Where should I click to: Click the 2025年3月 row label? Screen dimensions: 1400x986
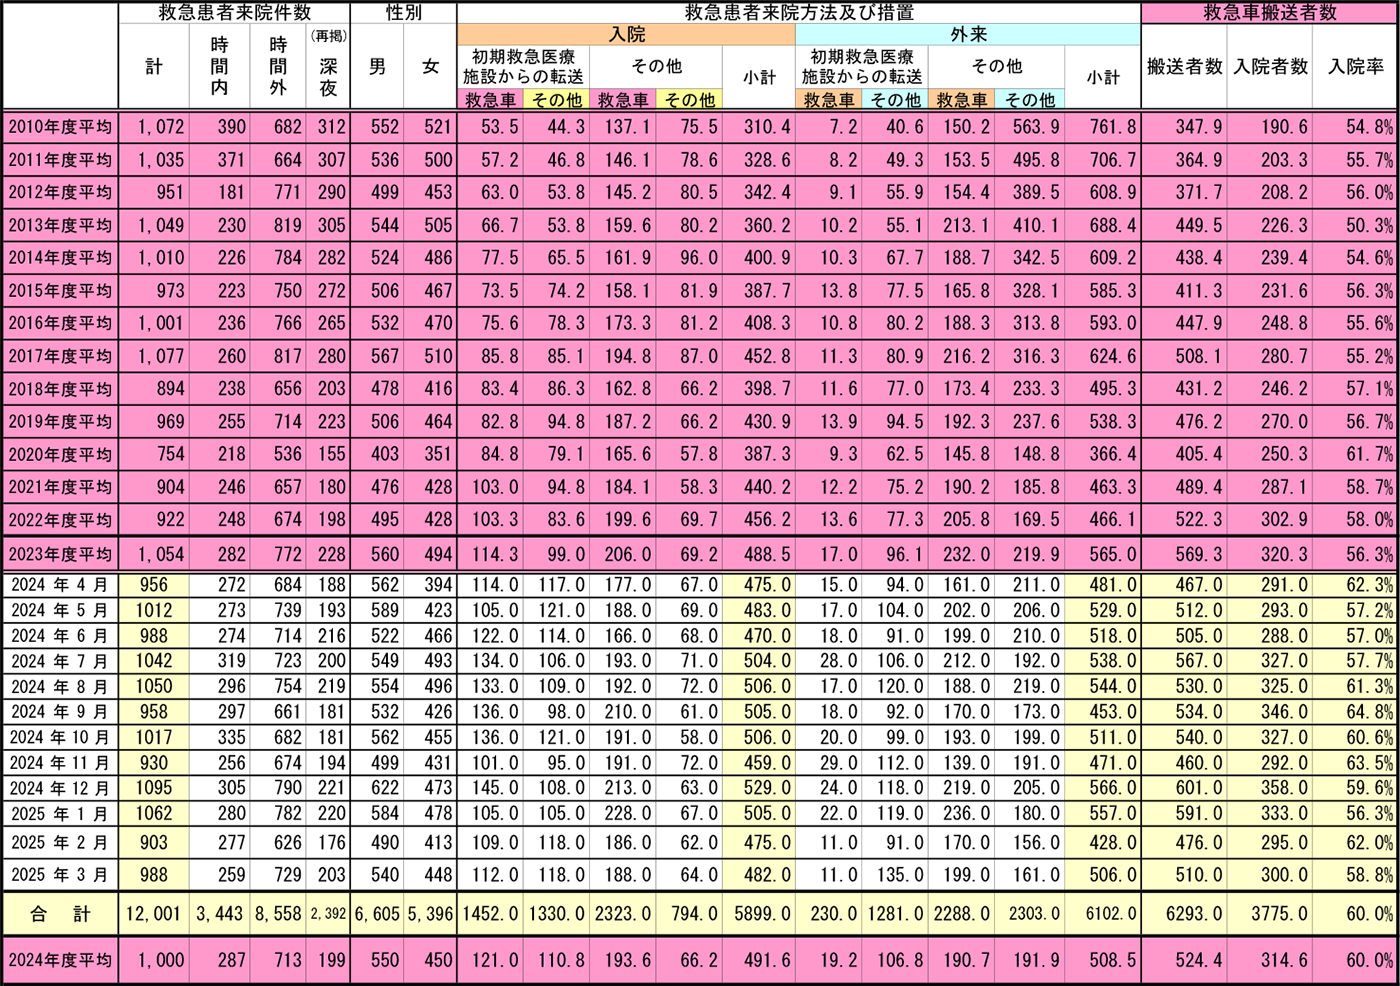click(x=60, y=875)
